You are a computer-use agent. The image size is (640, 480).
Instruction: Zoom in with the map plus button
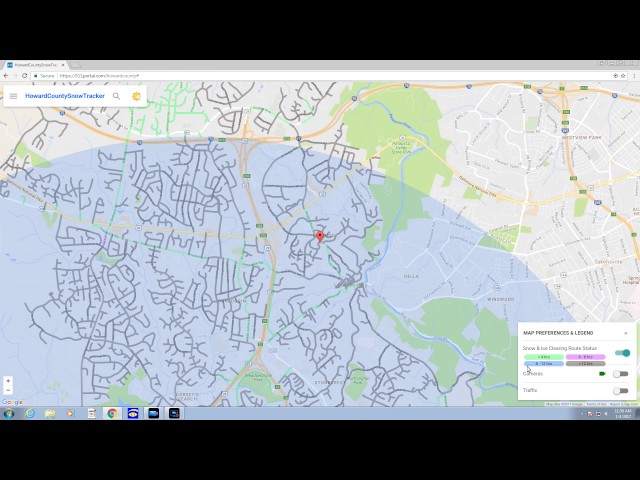[8, 380]
